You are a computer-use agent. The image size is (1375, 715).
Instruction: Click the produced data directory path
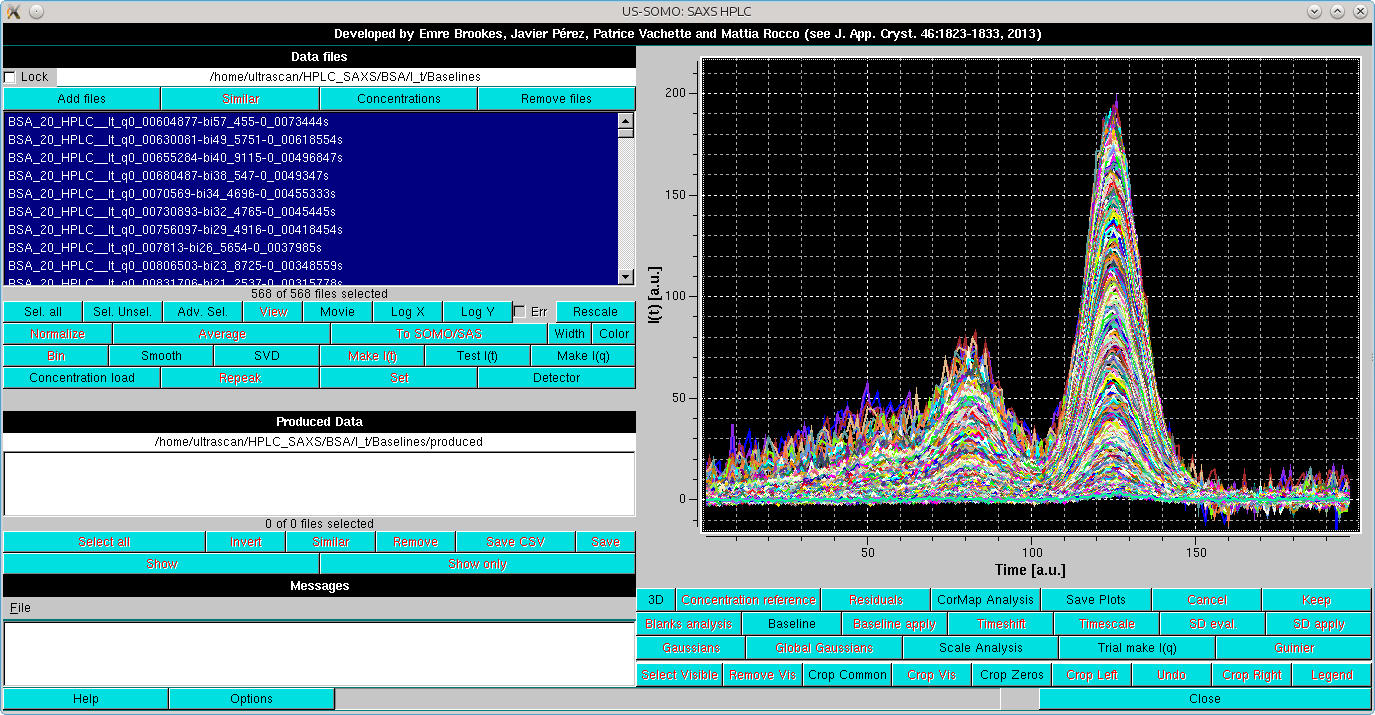tap(319, 442)
